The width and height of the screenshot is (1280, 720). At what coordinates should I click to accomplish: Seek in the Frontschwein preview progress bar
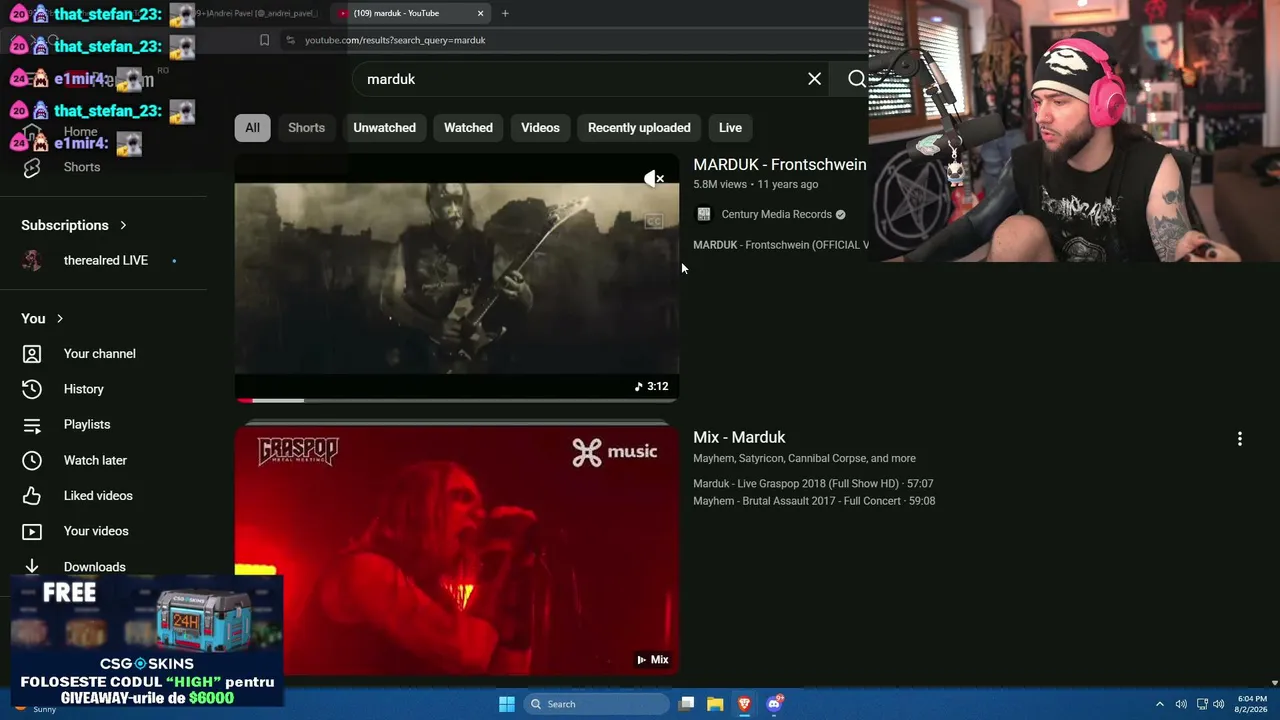pyautogui.click(x=457, y=400)
